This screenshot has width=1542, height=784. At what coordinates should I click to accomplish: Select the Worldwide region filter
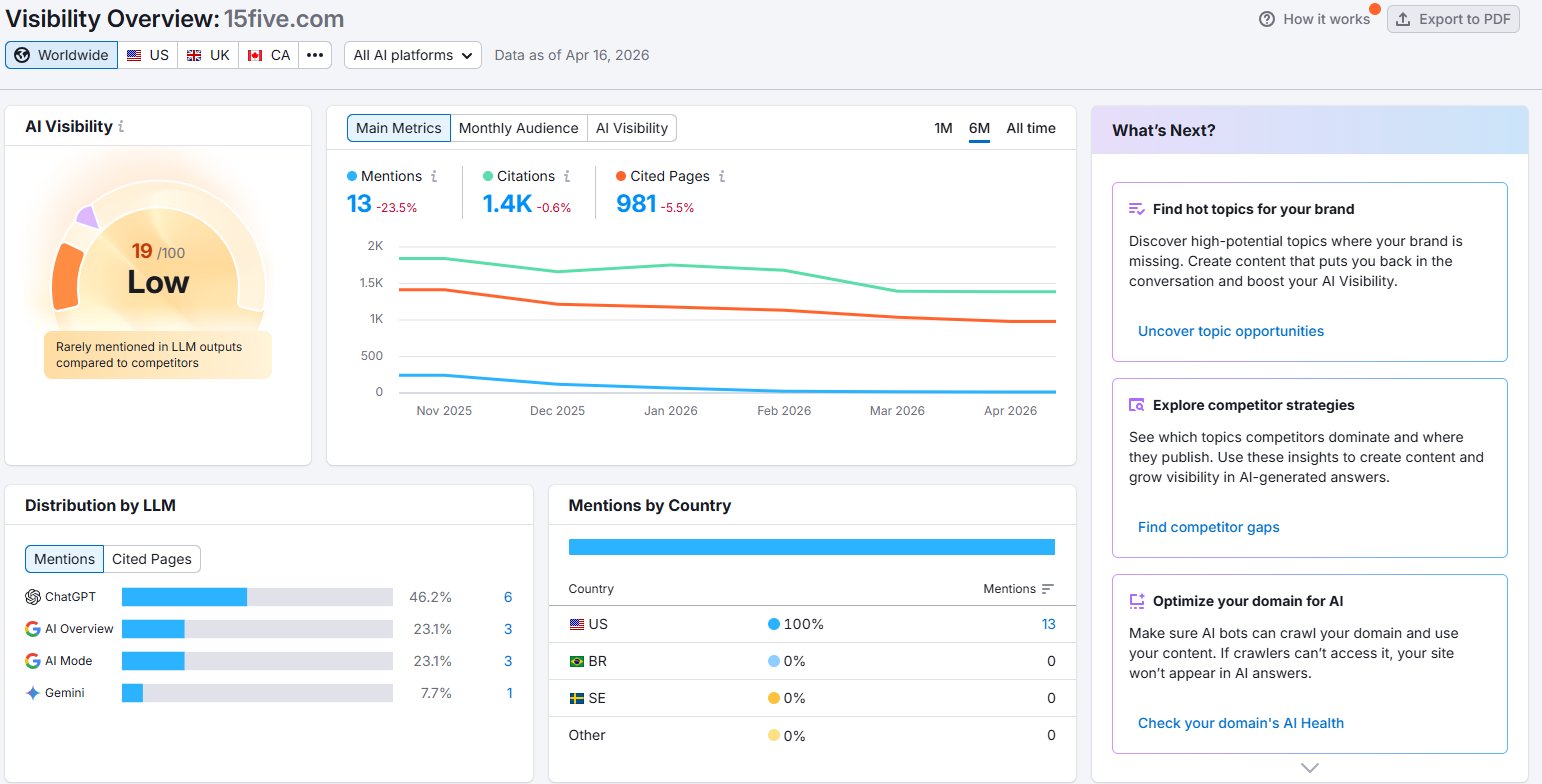click(61, 55)
